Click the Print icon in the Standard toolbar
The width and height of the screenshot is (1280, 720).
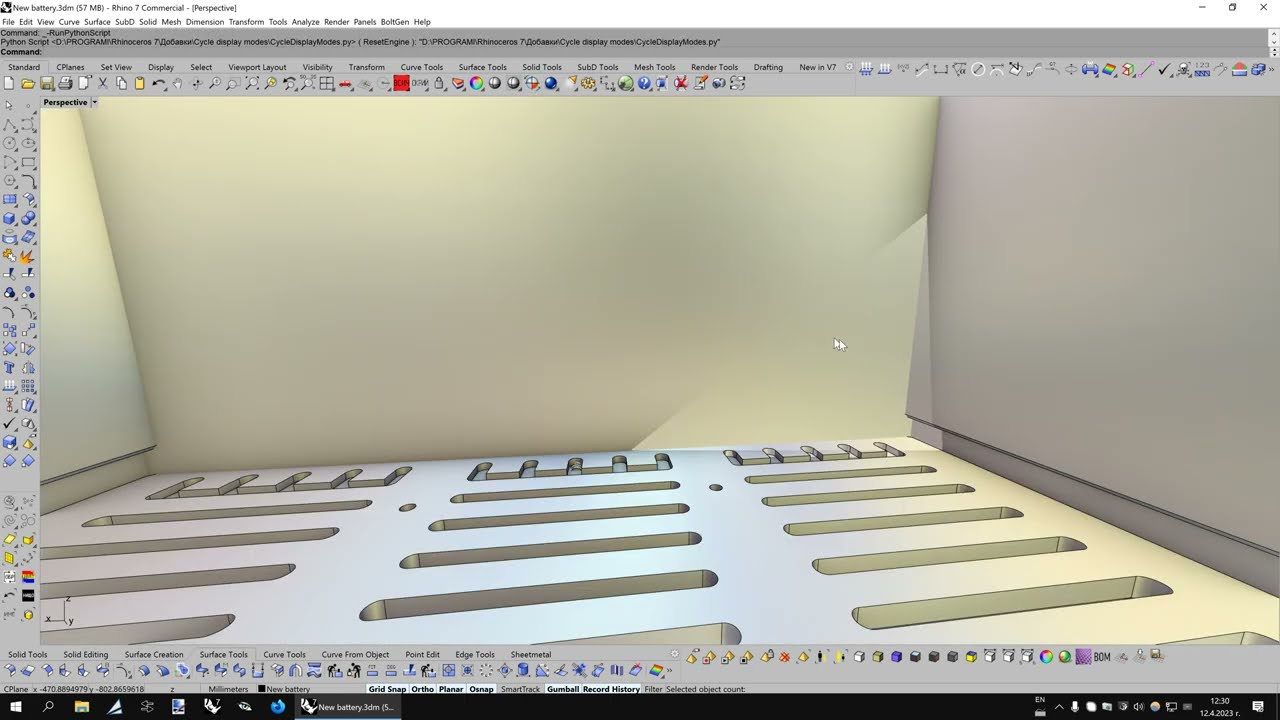tap(66, 84)
